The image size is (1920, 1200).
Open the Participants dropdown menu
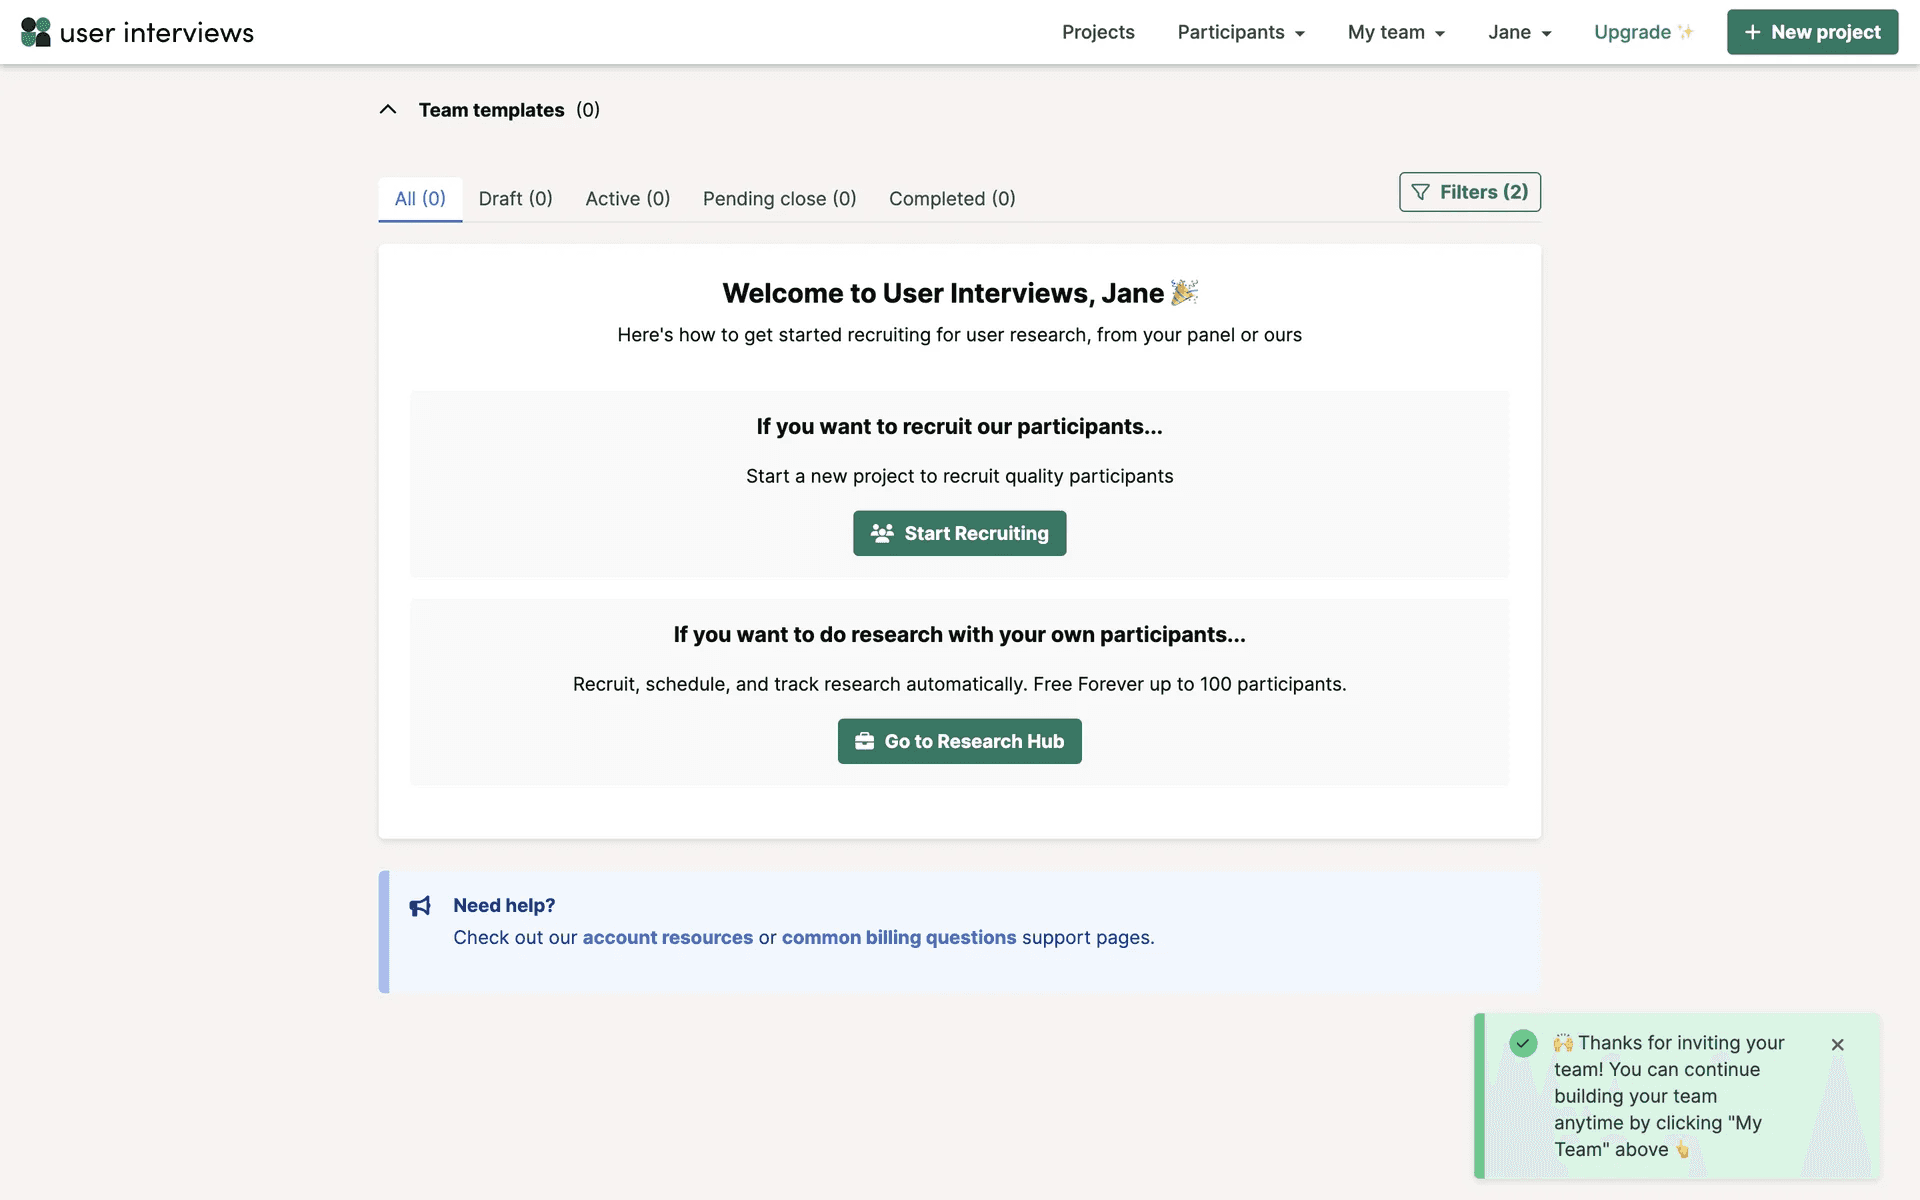[1240, 32]
